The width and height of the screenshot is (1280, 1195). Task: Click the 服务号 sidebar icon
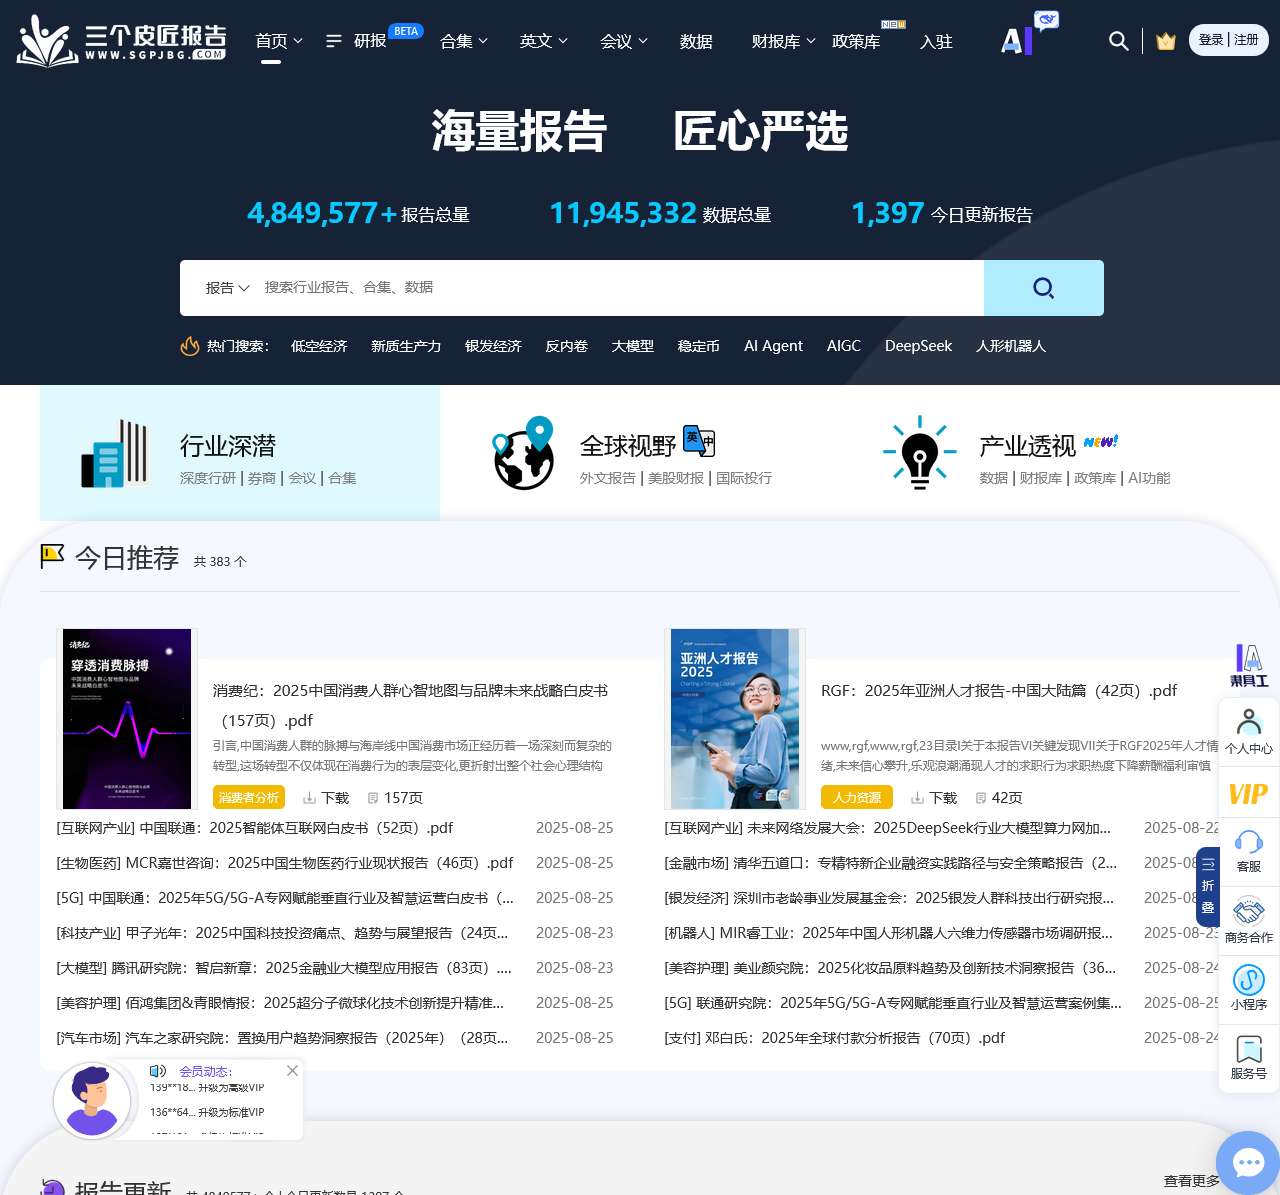coord(1248,1057)
